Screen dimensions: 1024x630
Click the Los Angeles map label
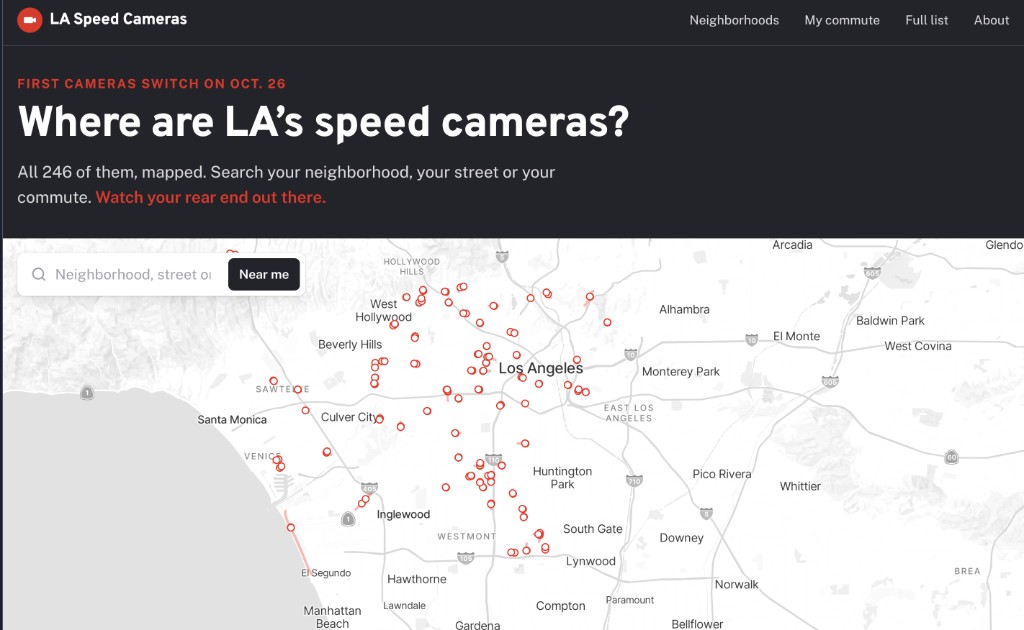tap(541, 368)
